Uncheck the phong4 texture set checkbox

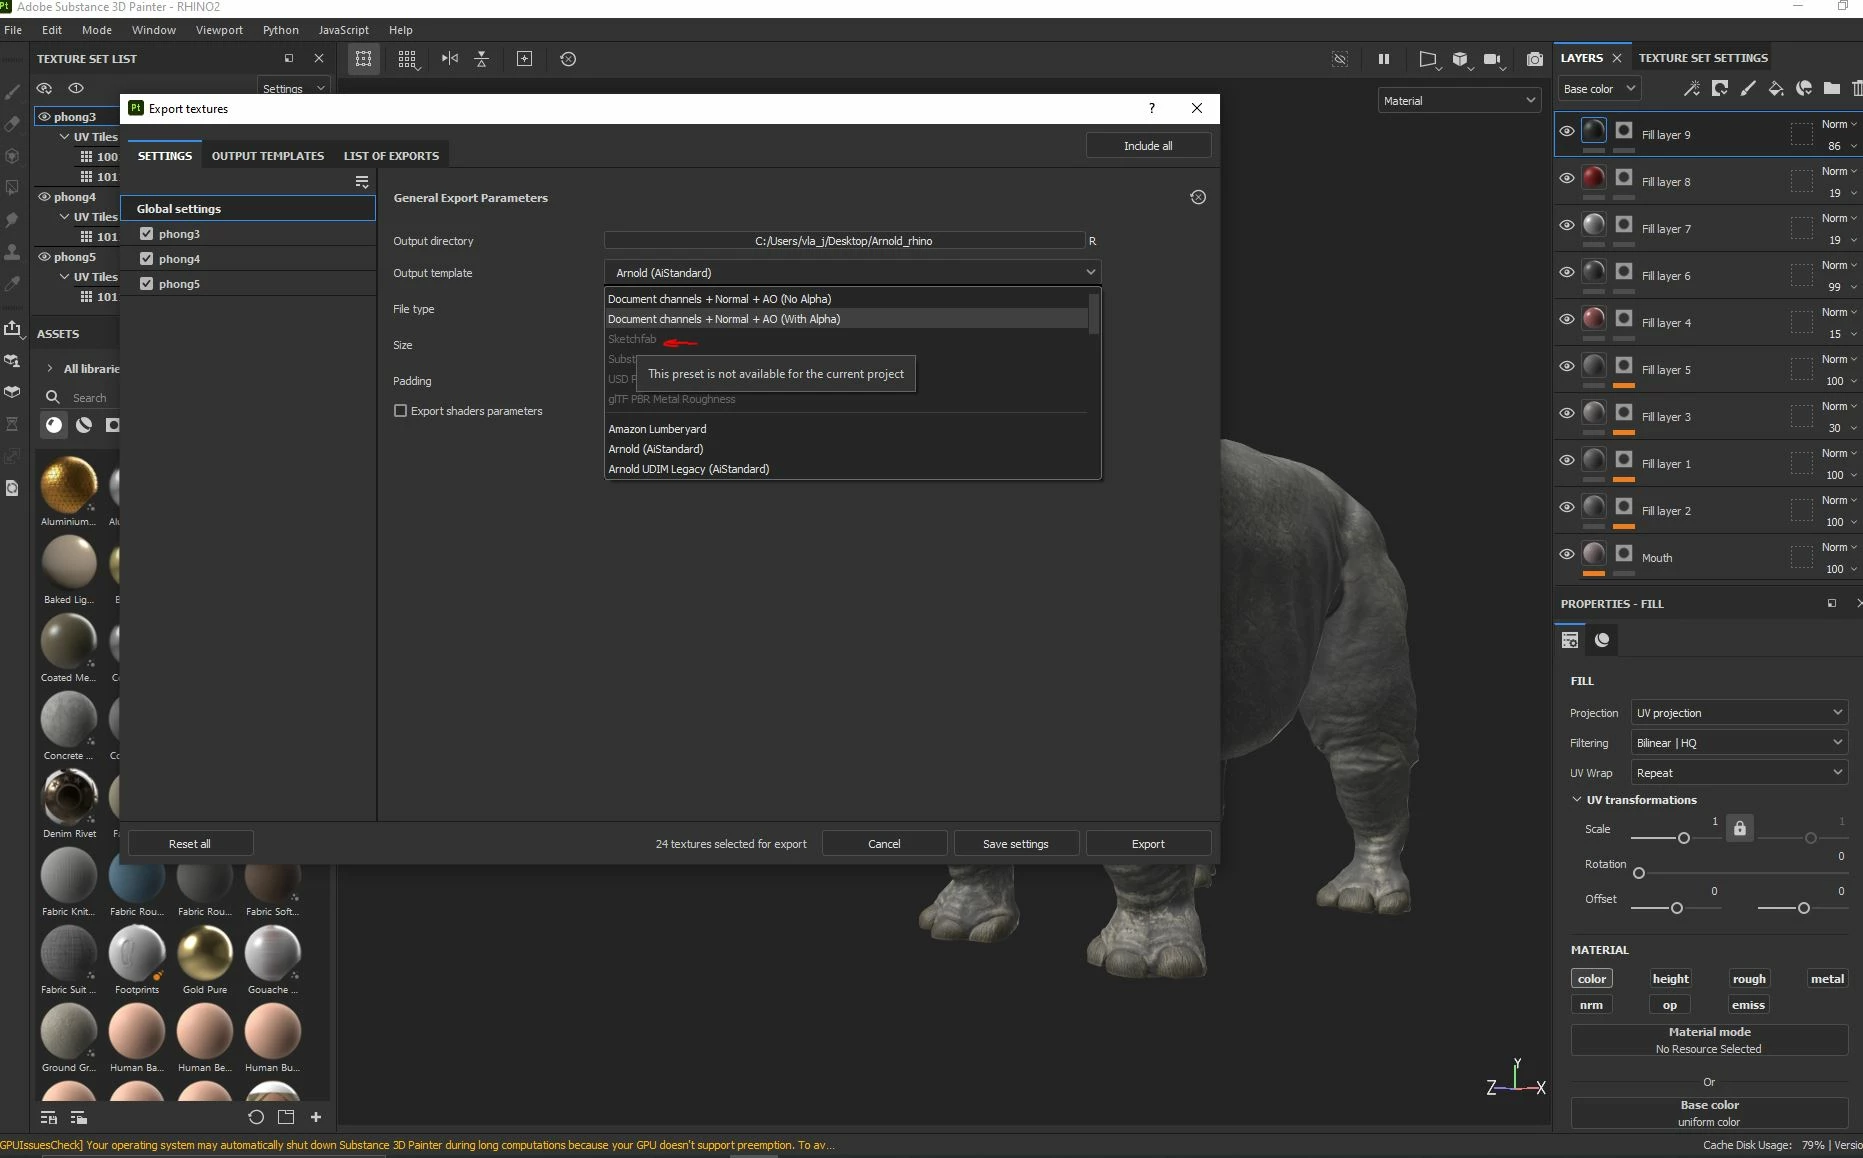147,259
